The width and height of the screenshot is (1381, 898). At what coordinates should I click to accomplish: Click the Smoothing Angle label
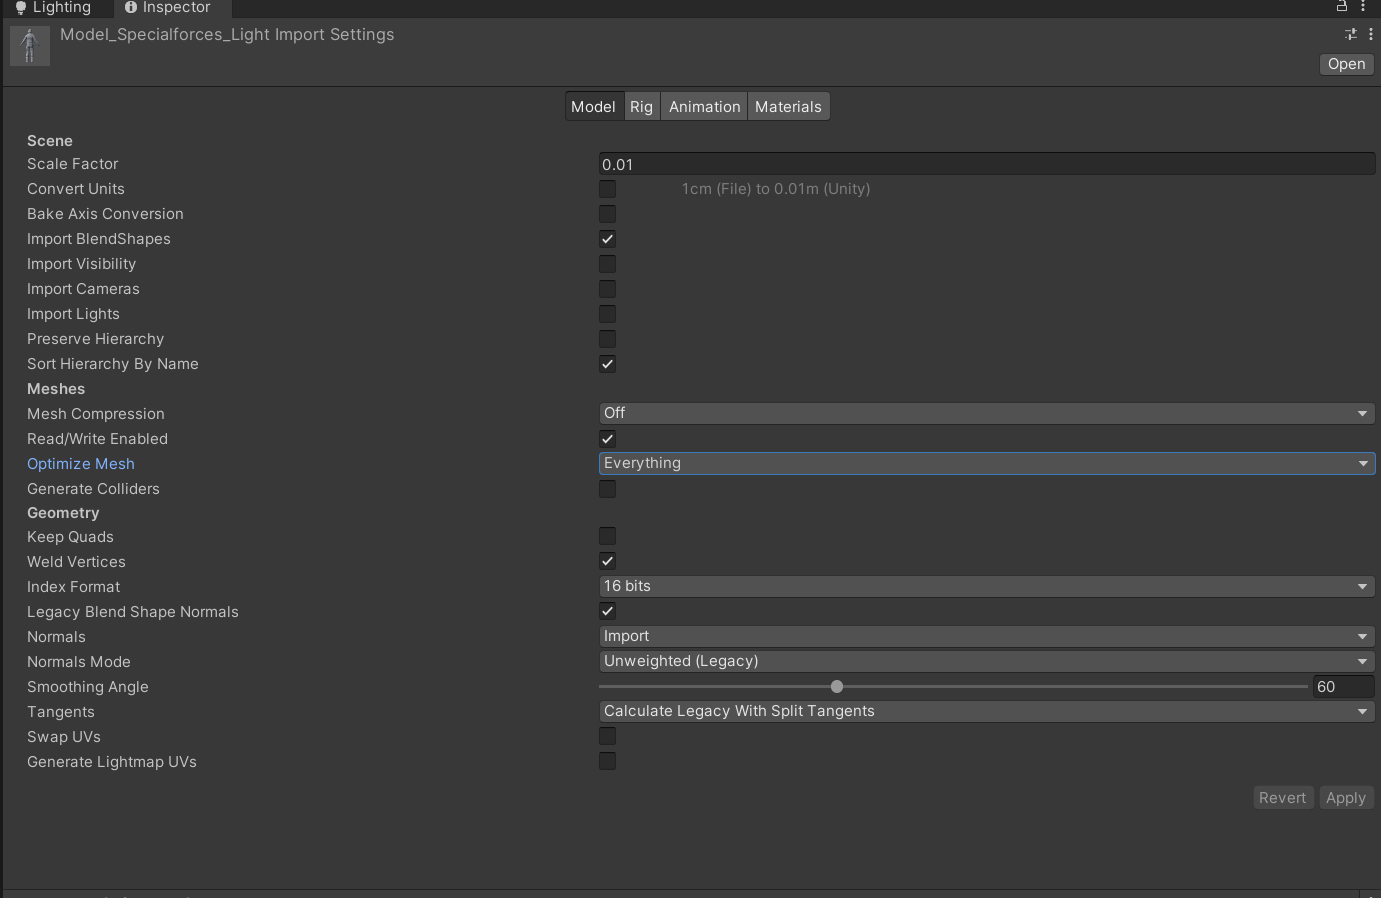88,687
